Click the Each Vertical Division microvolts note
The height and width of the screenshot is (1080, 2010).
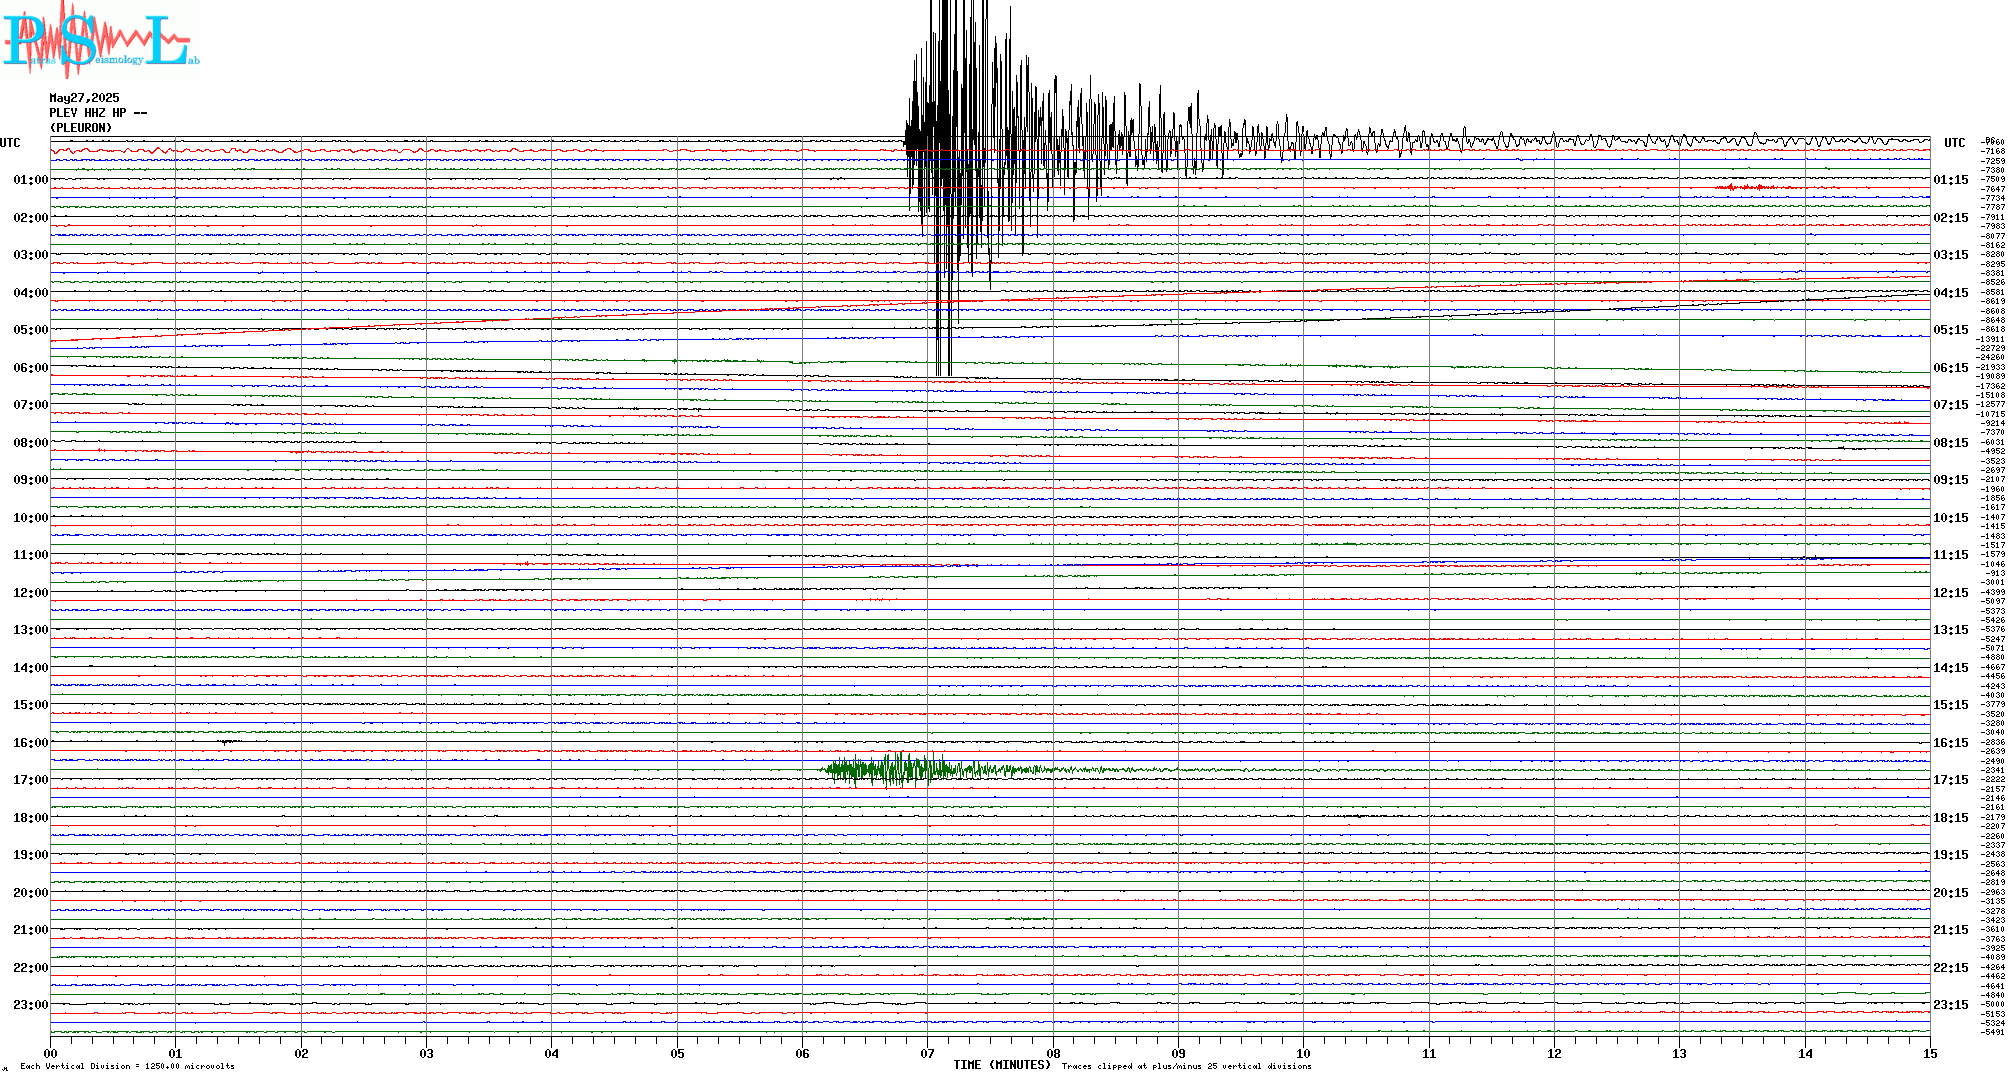(127, 1066)
